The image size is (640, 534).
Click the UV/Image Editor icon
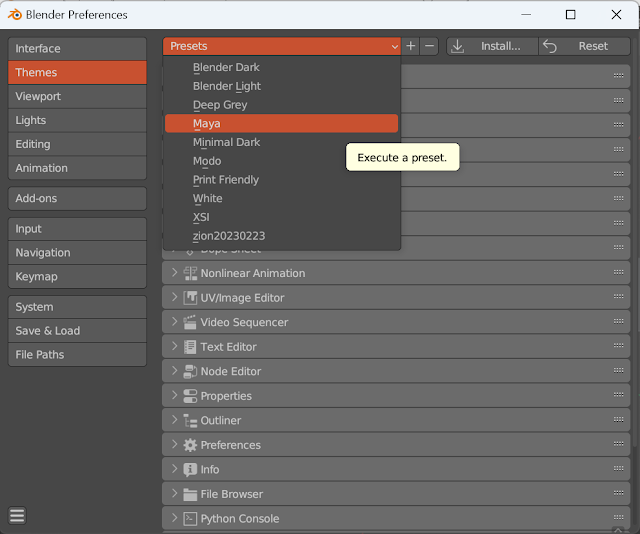[190, 298]
